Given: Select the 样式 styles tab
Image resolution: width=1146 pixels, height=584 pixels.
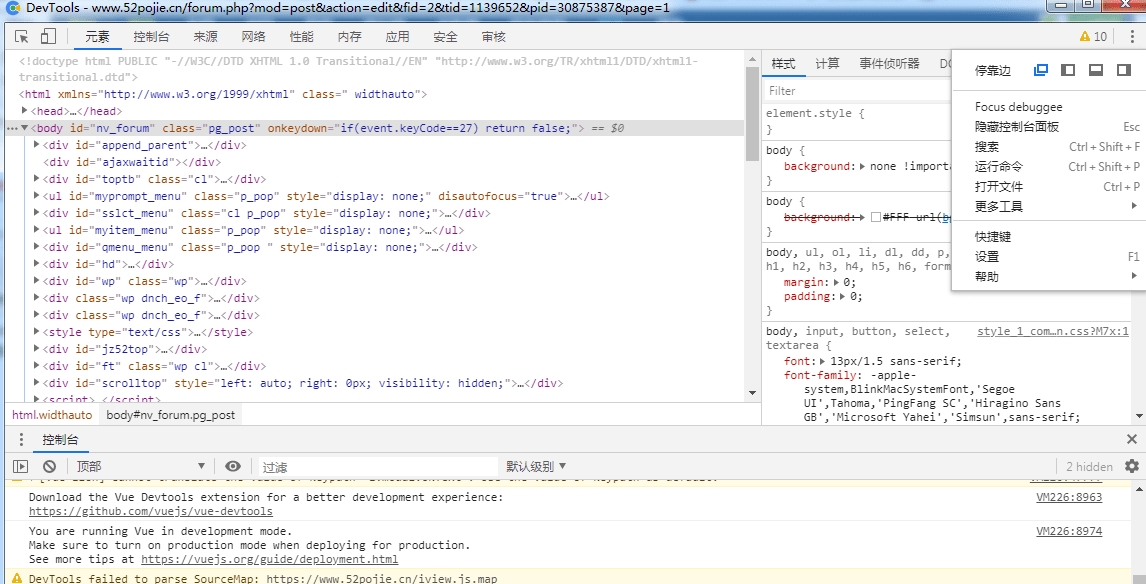Looking at the screenshot, I should (783, 64).
